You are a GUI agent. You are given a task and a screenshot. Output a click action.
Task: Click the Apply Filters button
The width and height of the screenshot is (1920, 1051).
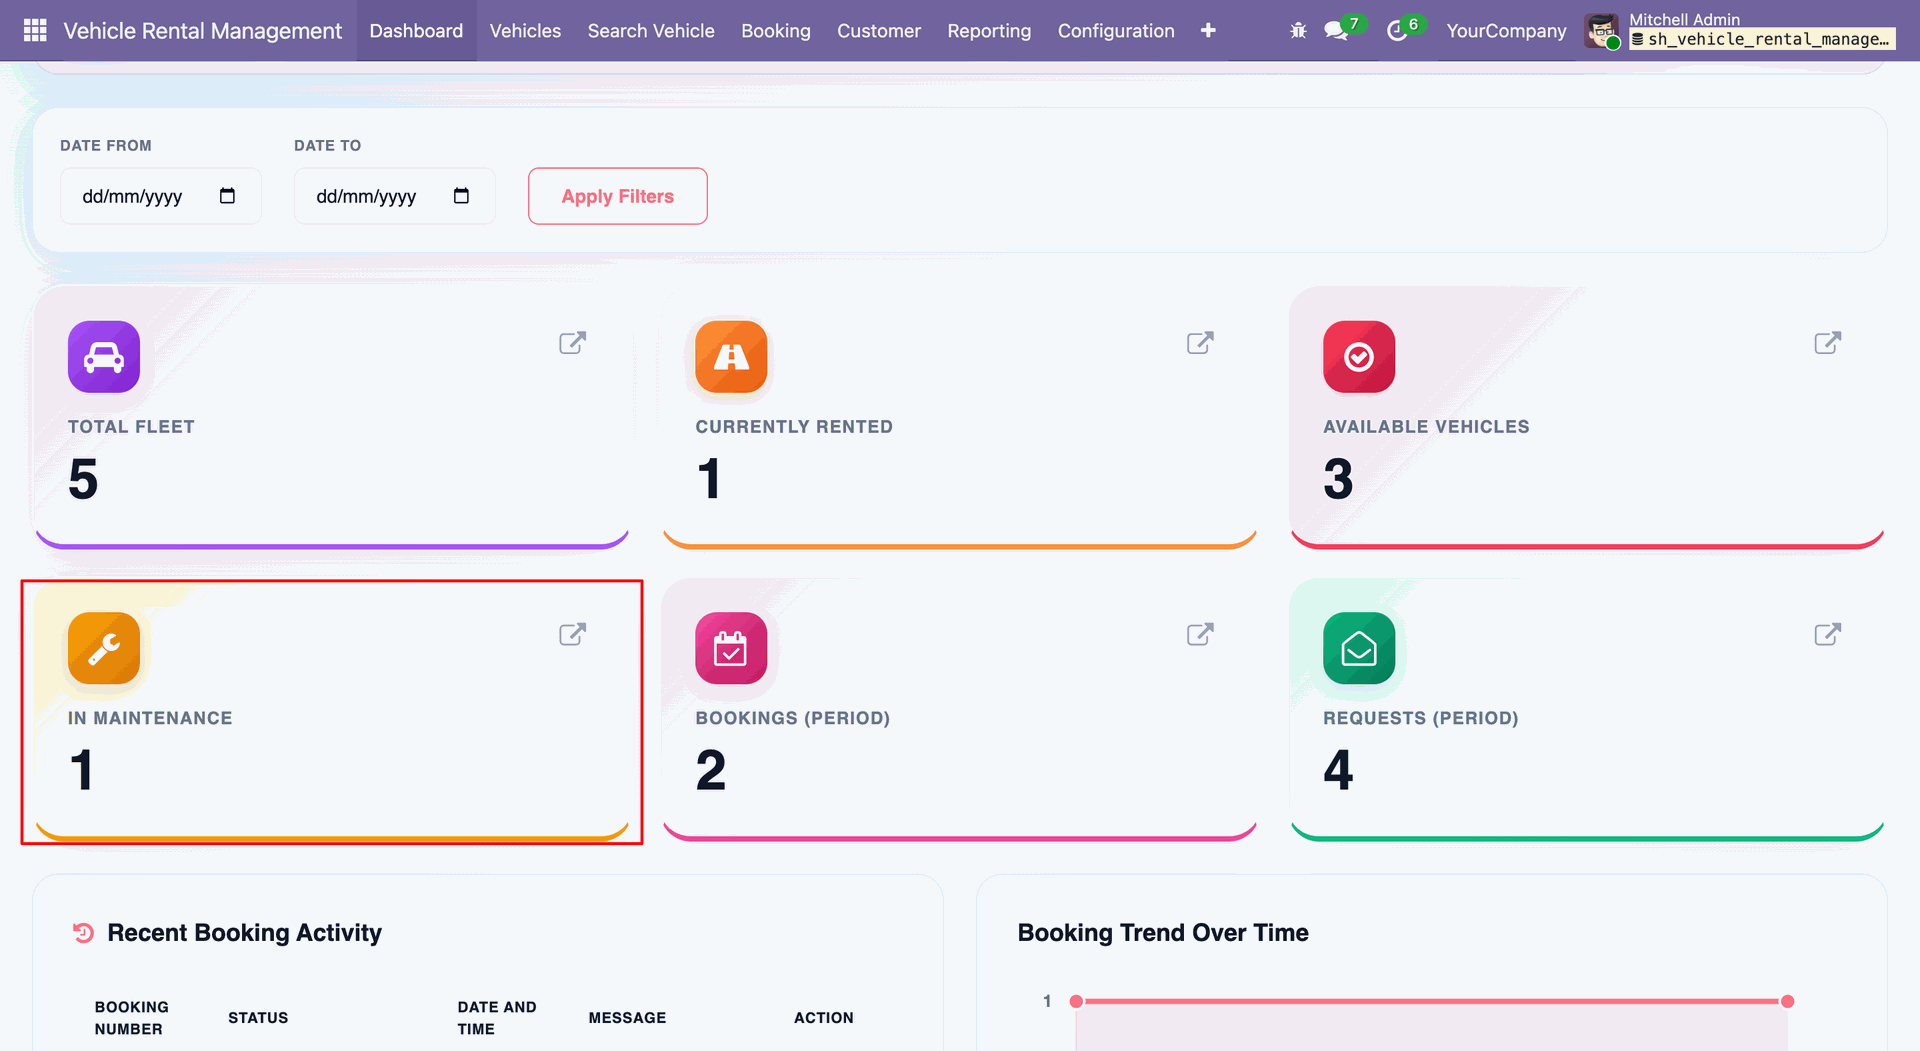click(x=618, y=196)
